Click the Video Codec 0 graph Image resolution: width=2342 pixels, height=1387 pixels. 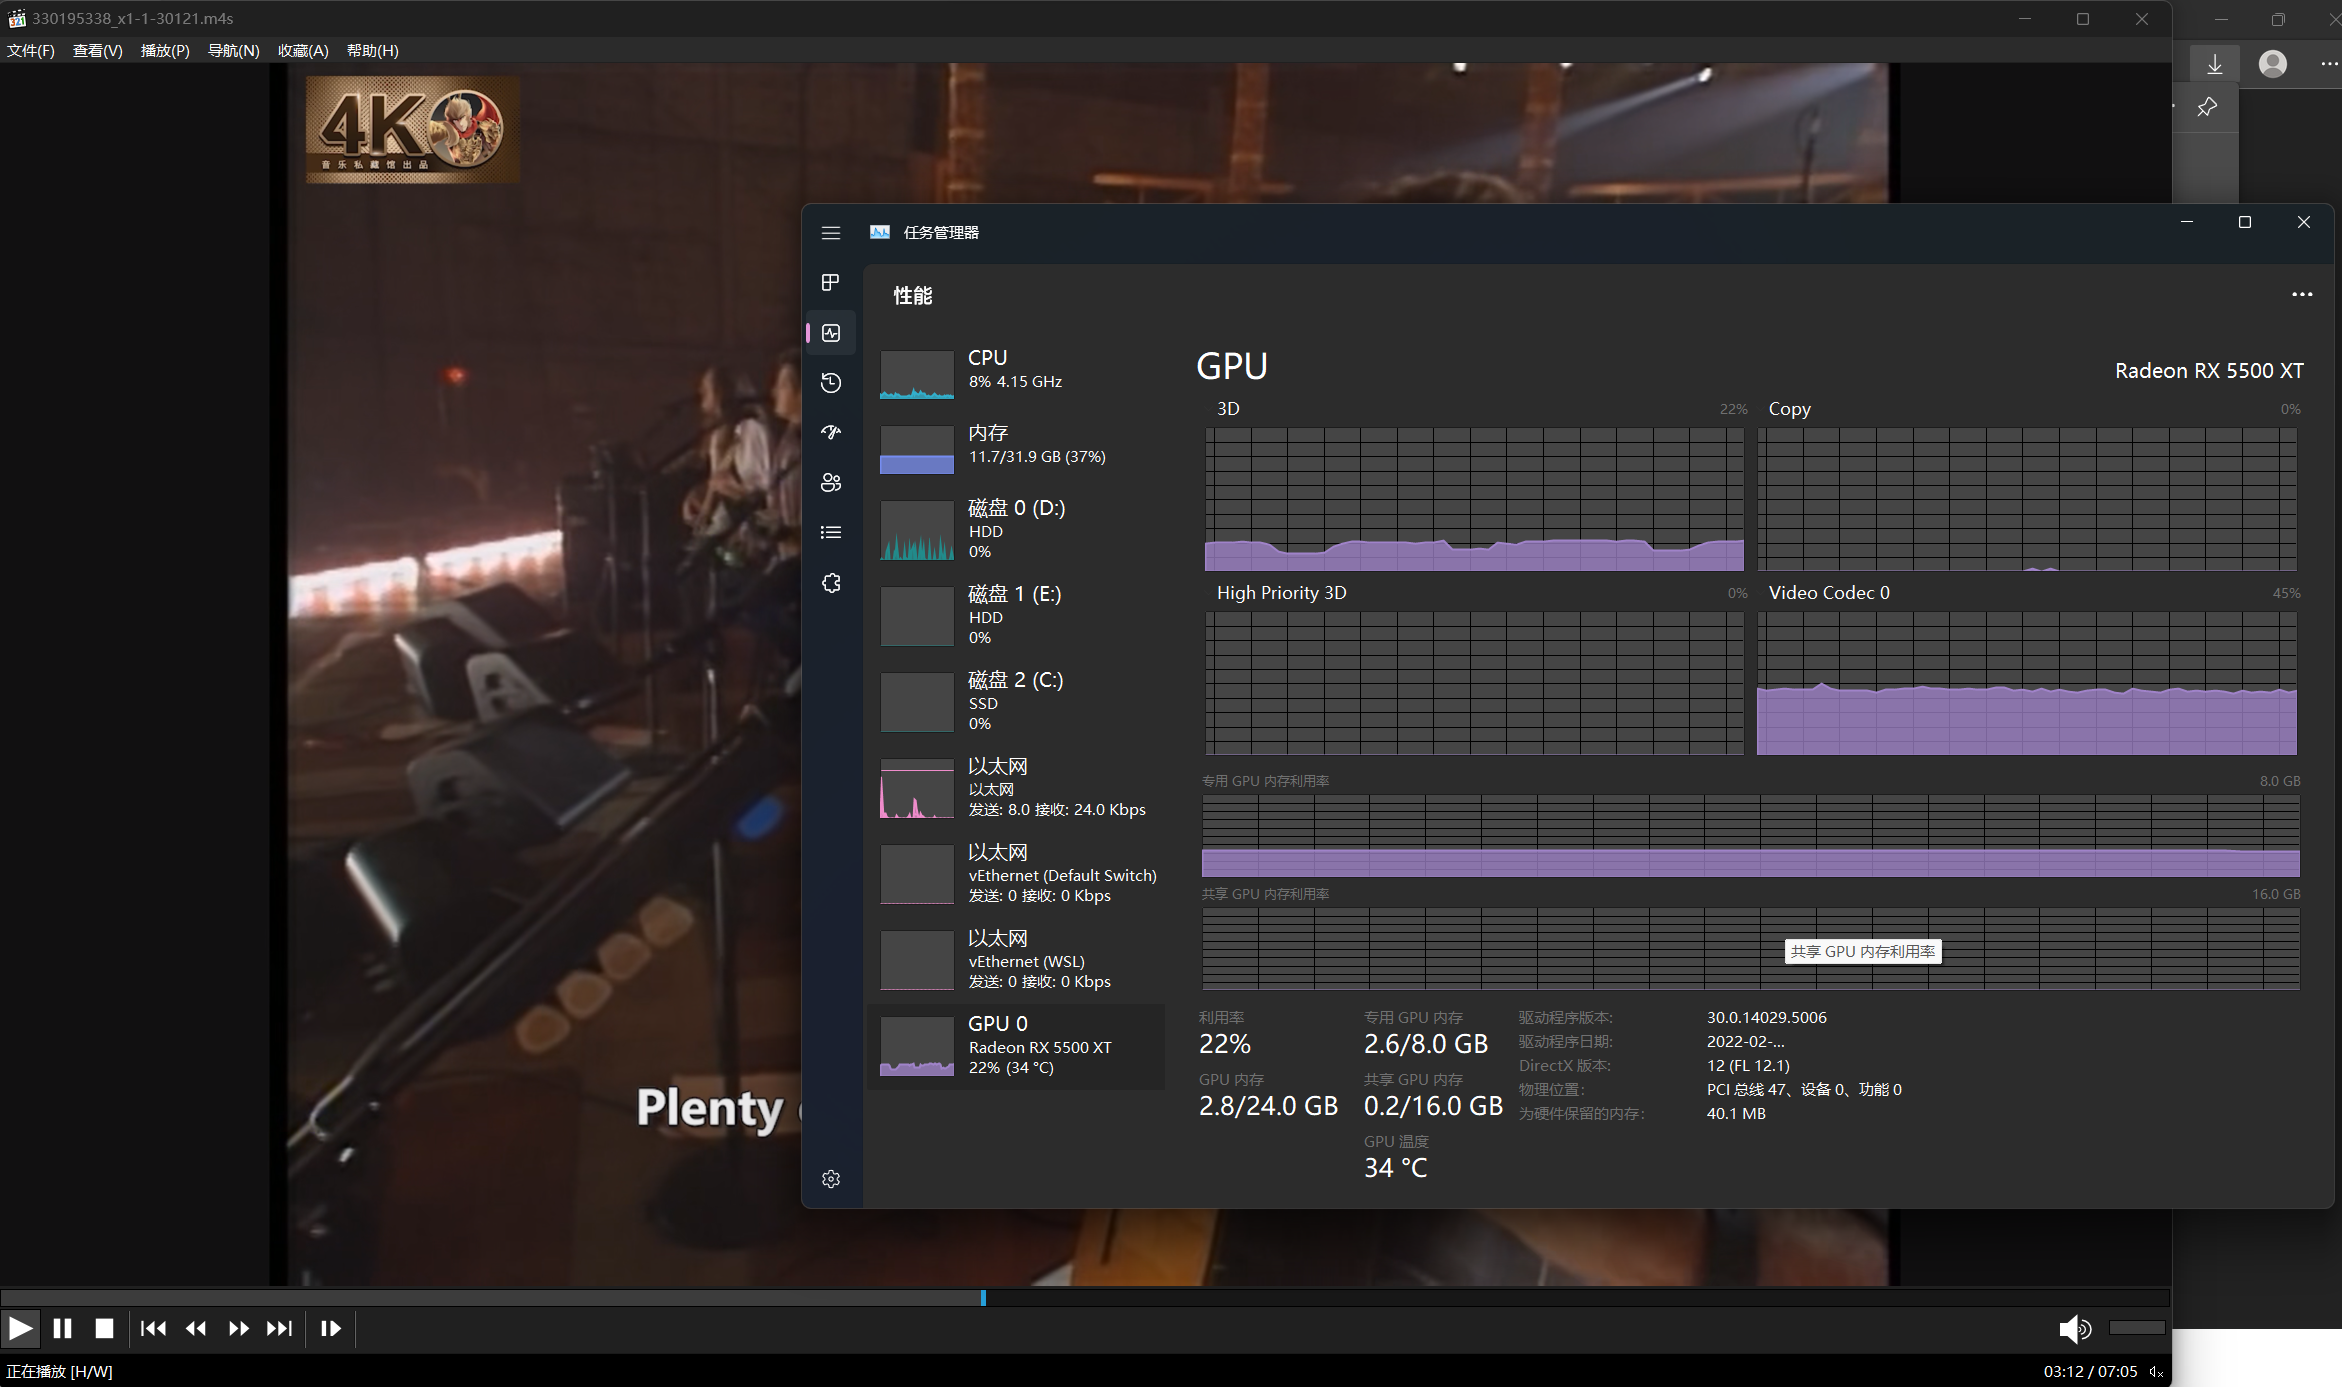[x=2026, y=683]
